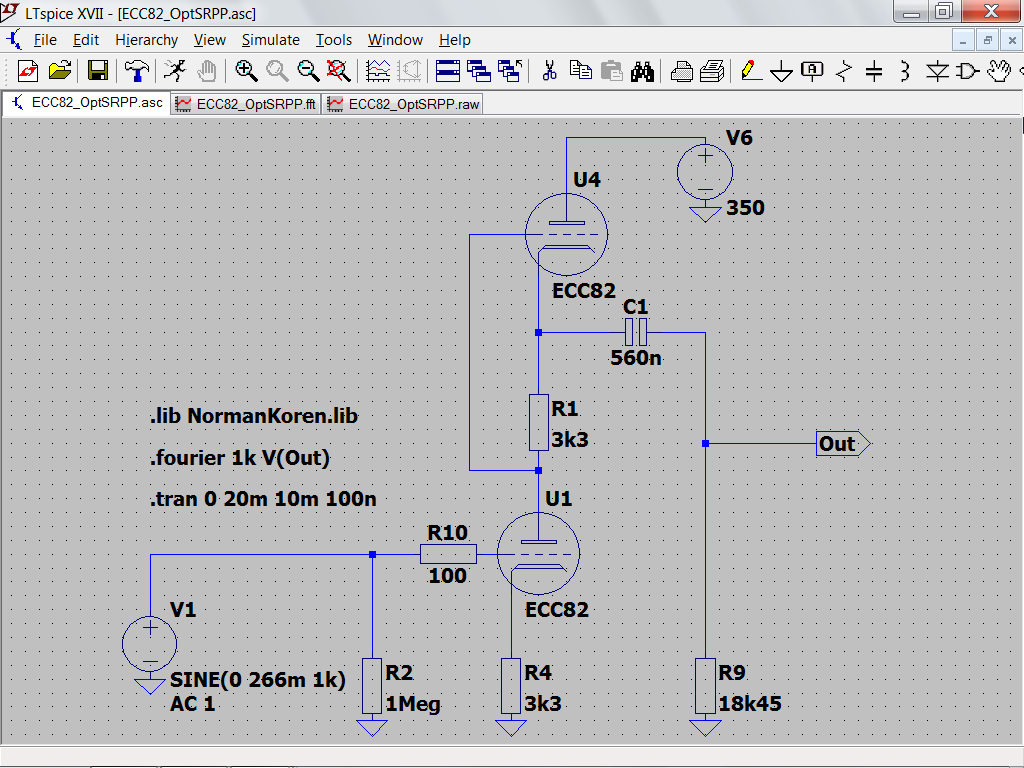The height and width of the screenshot is (768, 1024).
Task: Click the Close all windows icon
Action: click(510, 71)
